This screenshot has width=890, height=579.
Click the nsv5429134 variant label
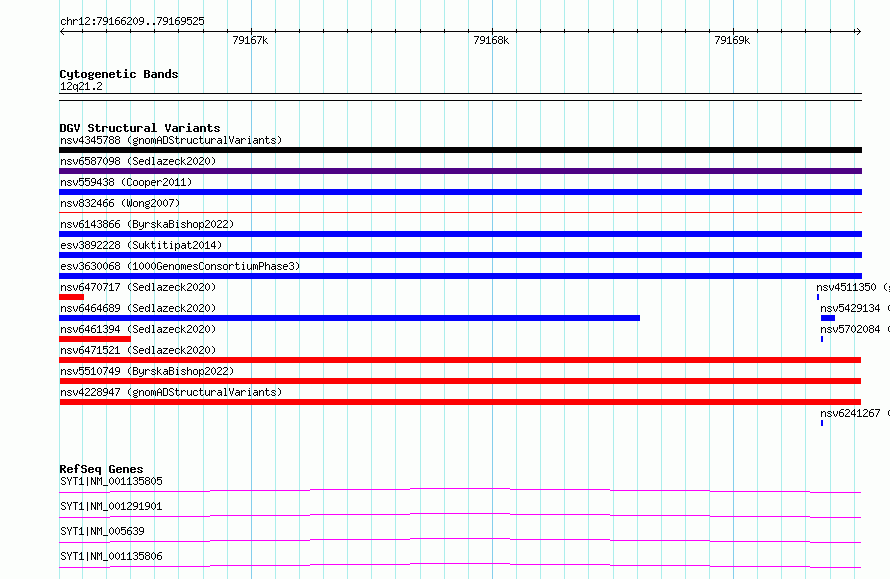[855, 308]
